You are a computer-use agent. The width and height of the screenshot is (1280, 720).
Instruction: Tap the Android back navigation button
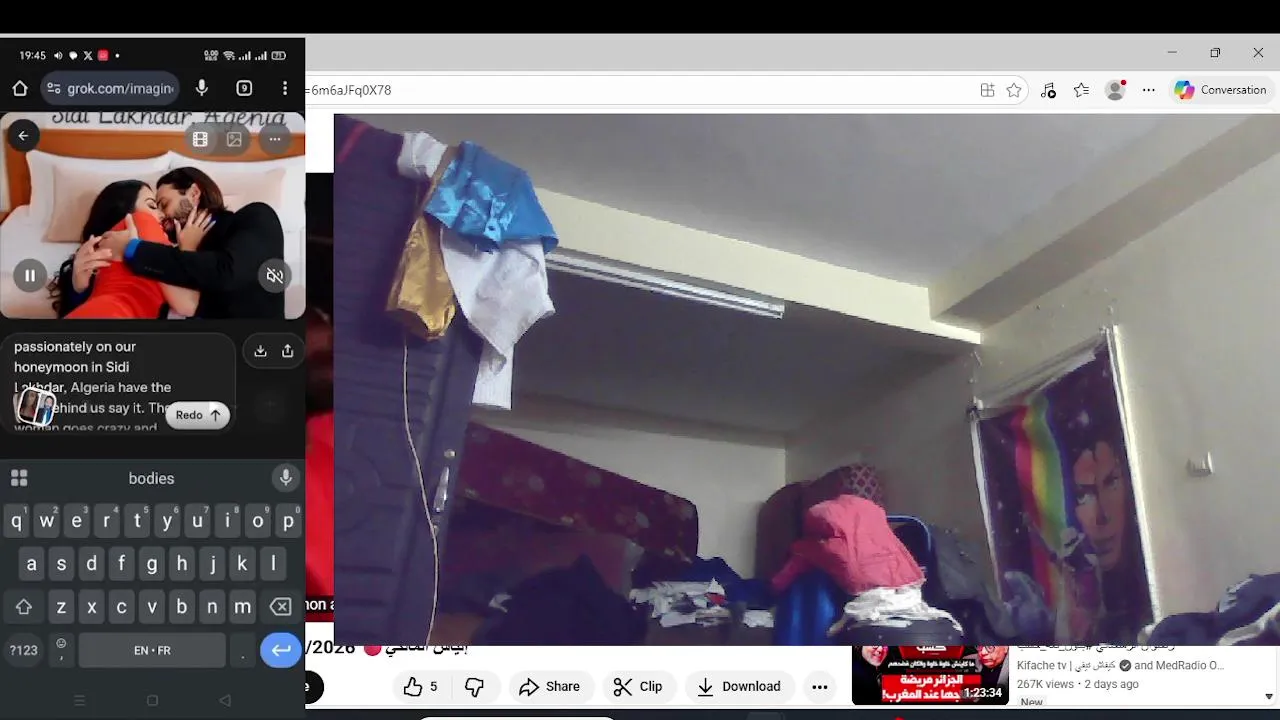click(x=224, y=701)
